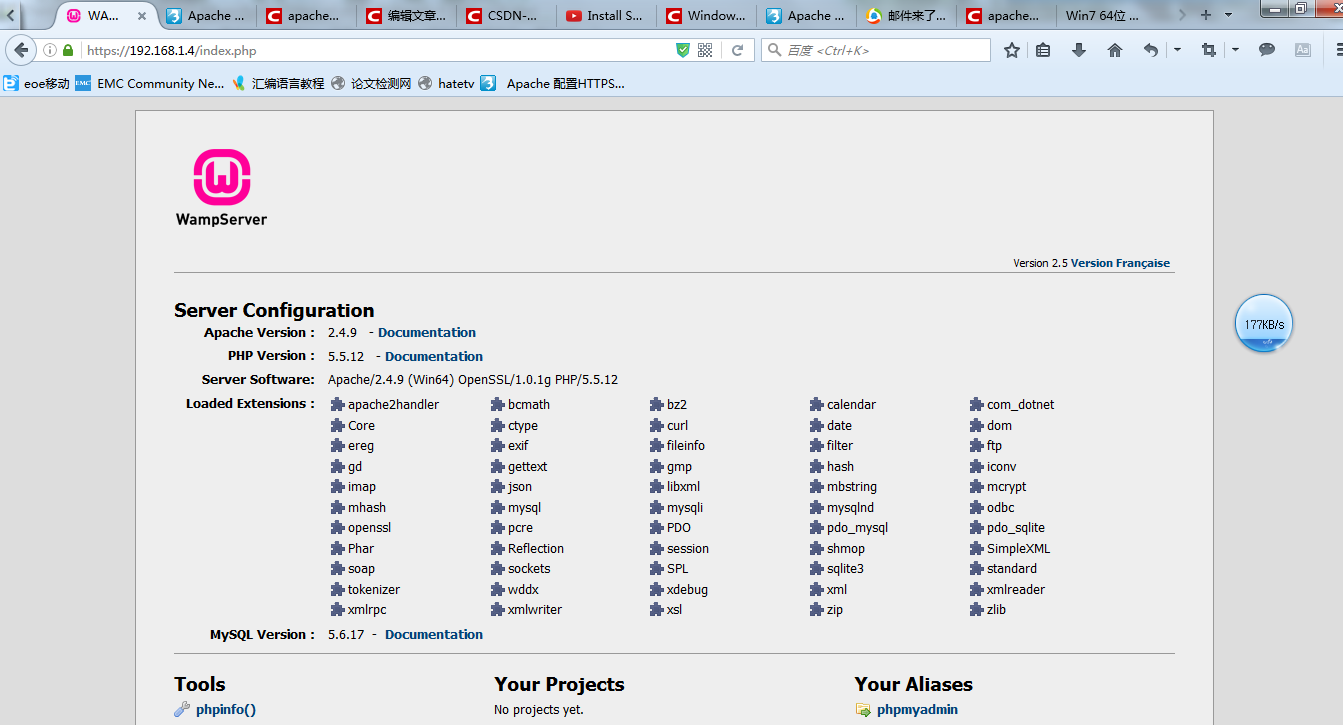Open the QR code icon in address bar
The height and width of the screenshot is (725, 1343).
[x=705, y=50]
